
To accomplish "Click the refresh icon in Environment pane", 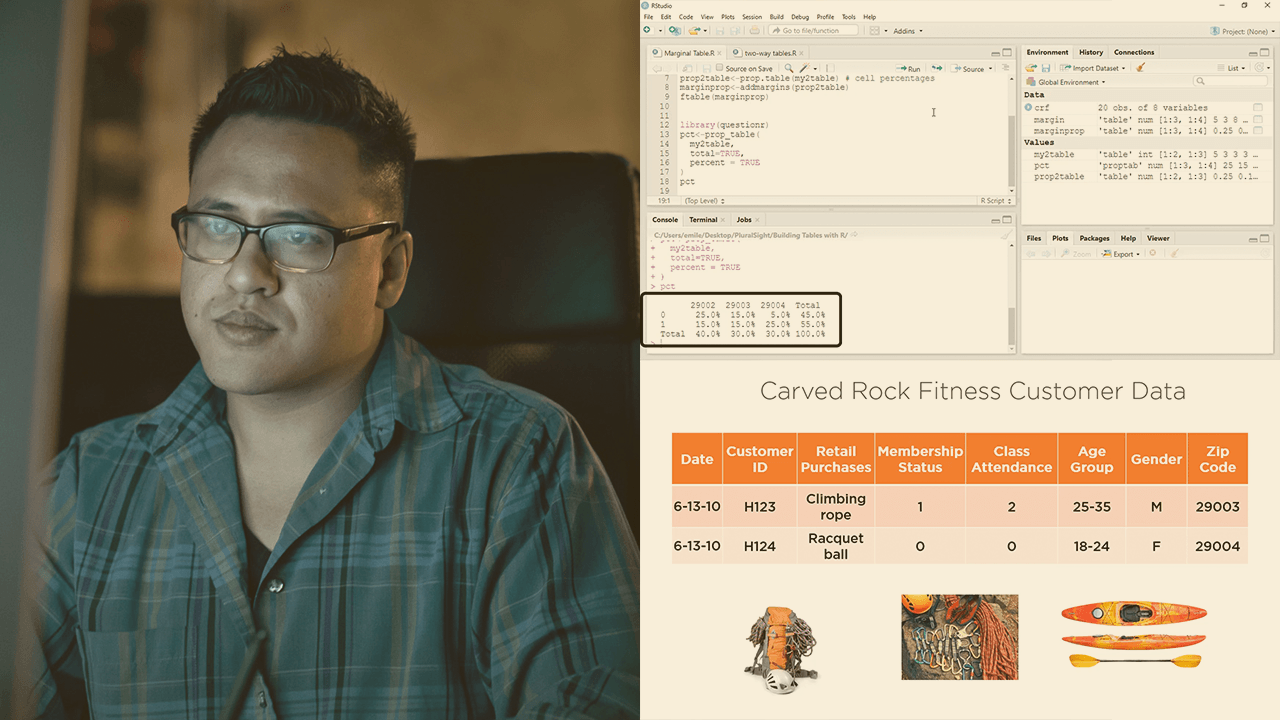I will (x=1259, y=68).
